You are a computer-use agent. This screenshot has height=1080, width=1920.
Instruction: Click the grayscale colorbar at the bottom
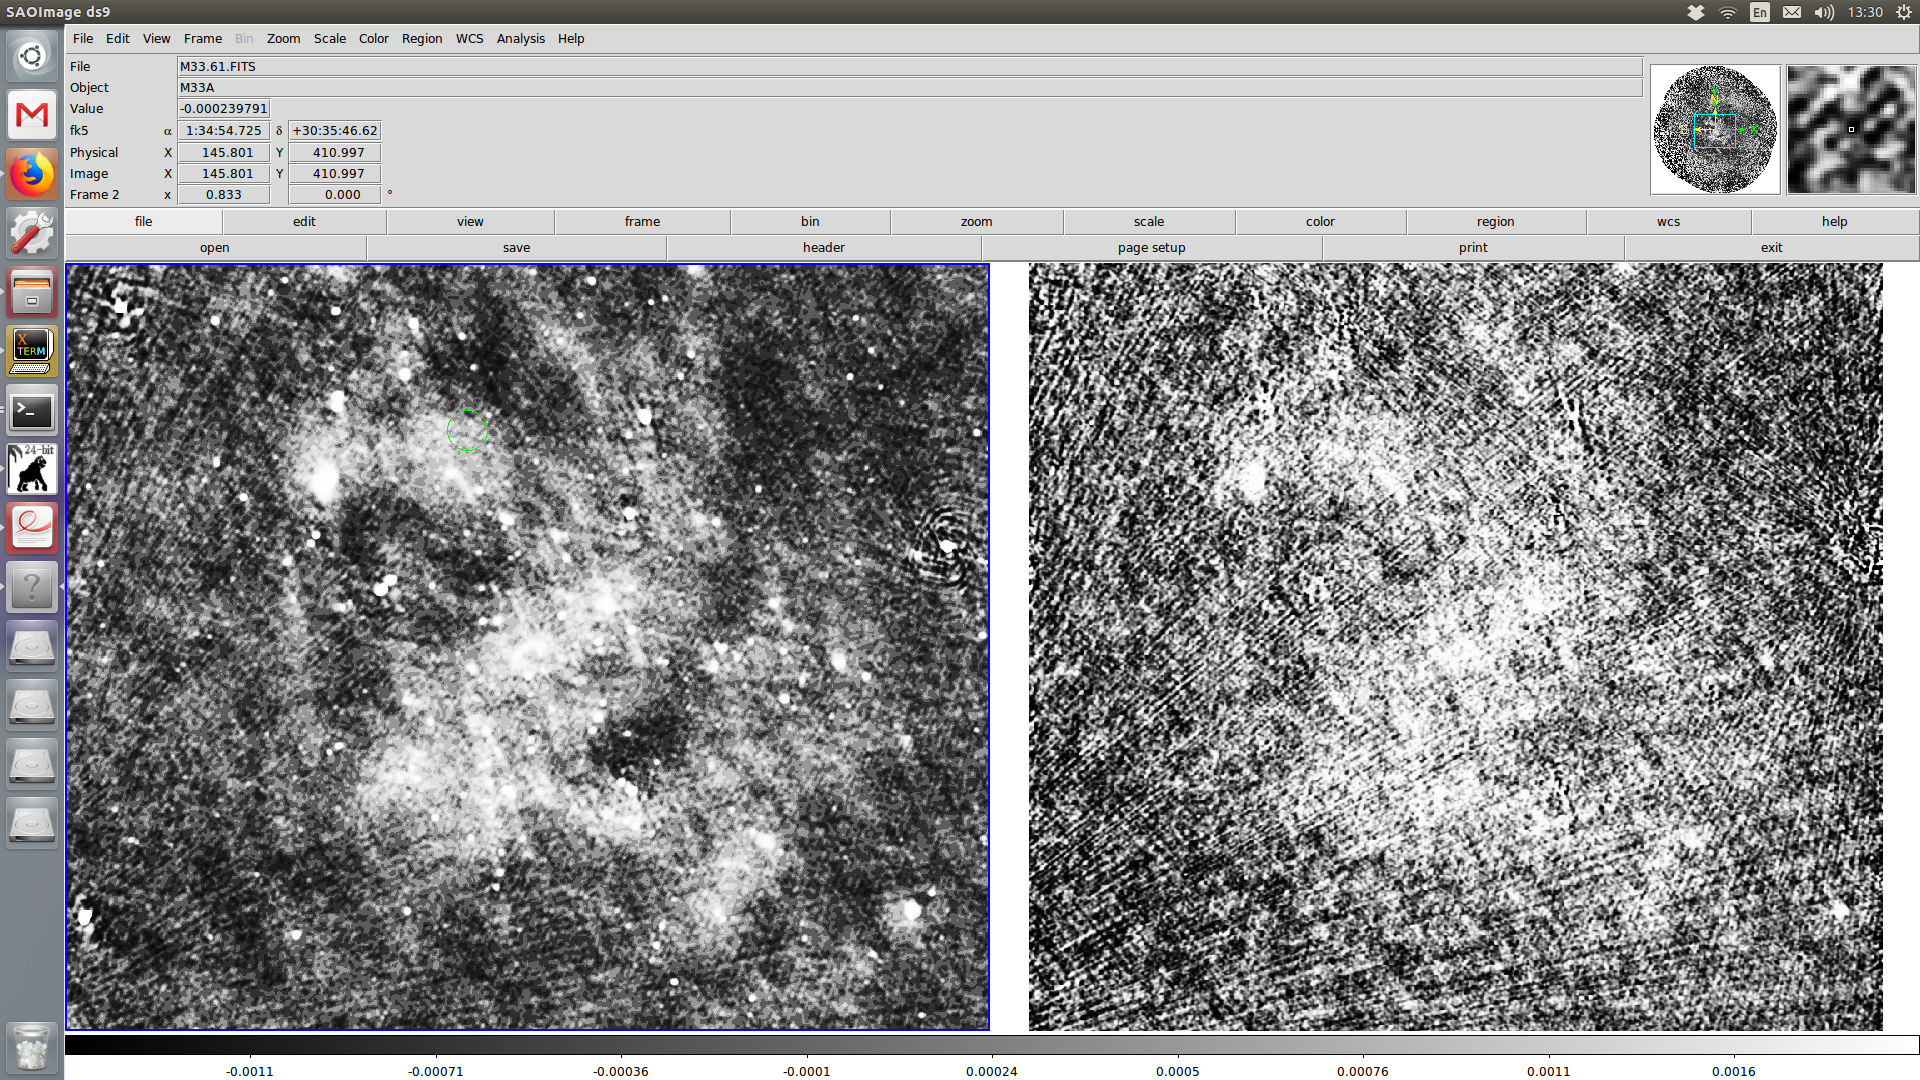pos(990,1044)
